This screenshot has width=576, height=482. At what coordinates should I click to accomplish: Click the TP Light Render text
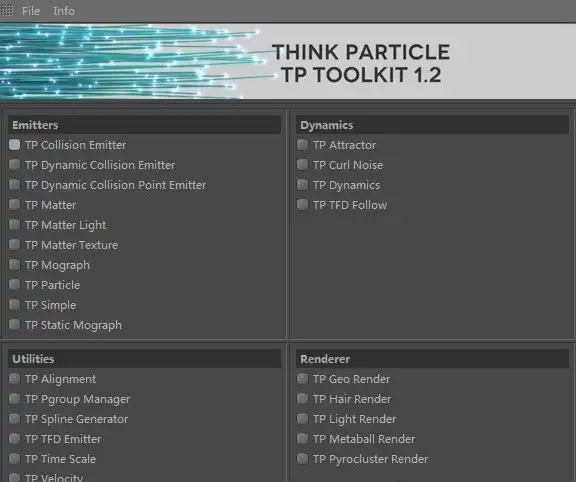click(354, 419)
